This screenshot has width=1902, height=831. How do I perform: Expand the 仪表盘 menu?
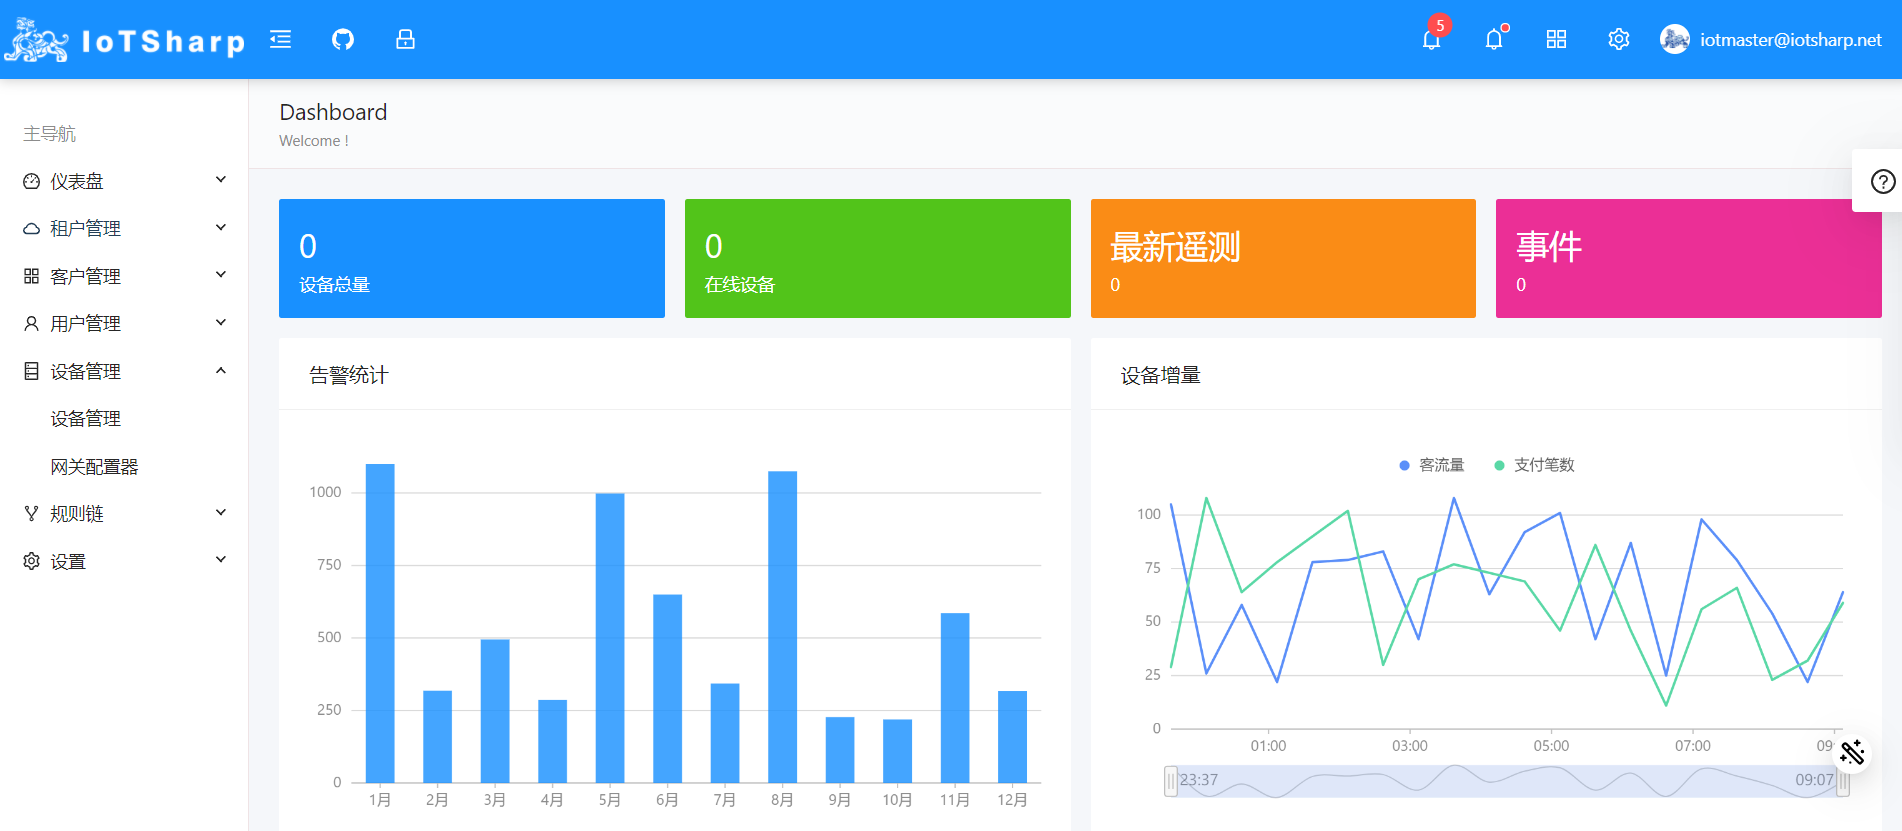click(x=124, y=181)
